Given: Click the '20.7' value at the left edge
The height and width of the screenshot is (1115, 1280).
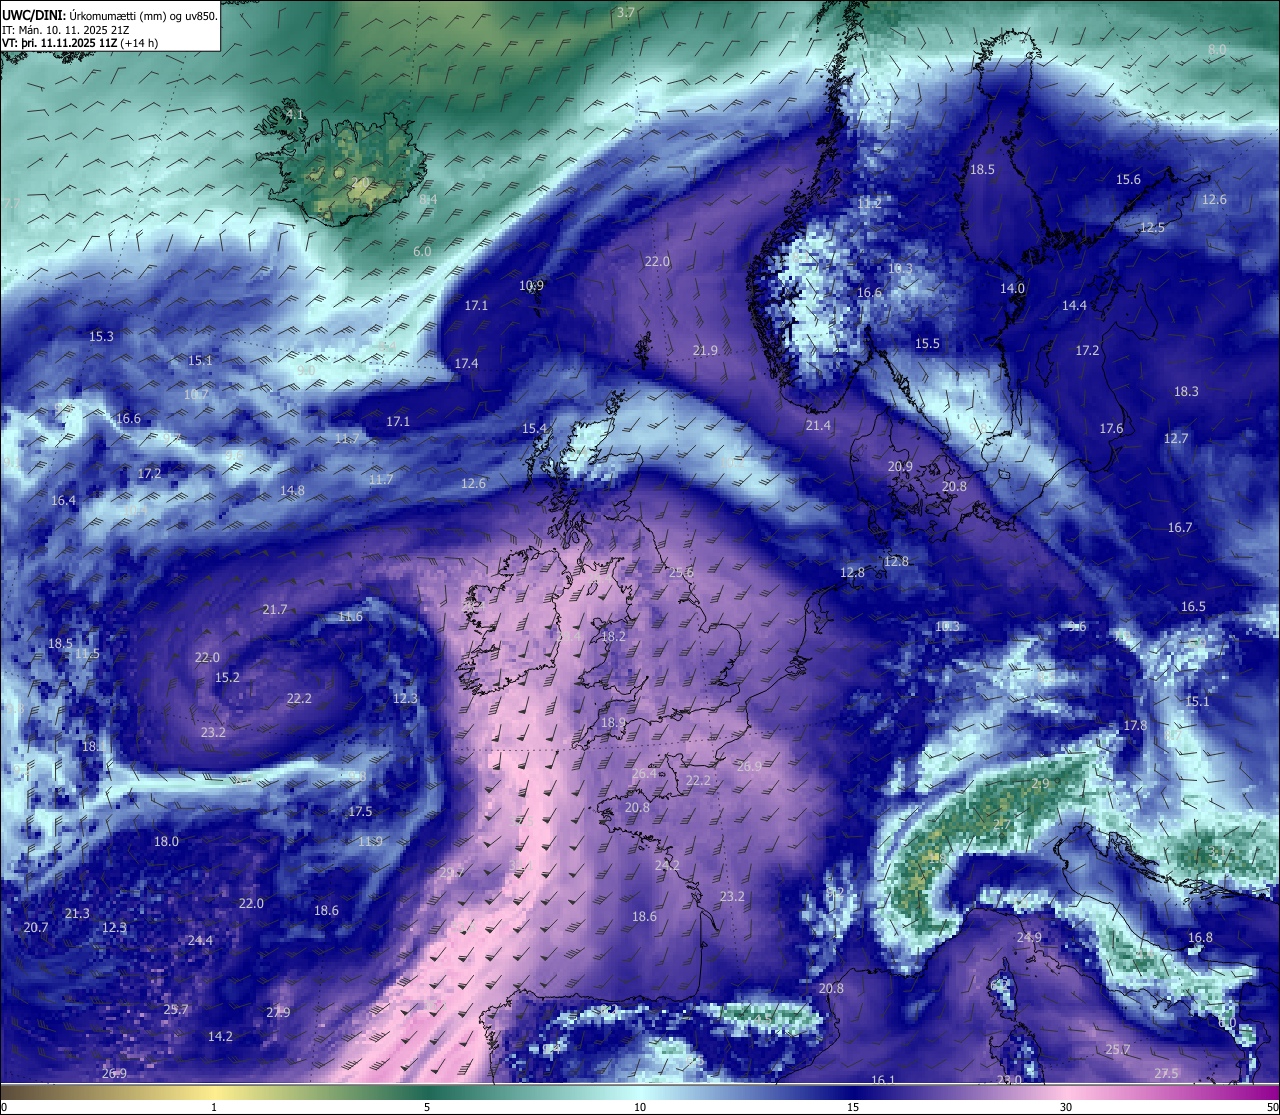Looking at the screenshot, I should pos(35,927).
